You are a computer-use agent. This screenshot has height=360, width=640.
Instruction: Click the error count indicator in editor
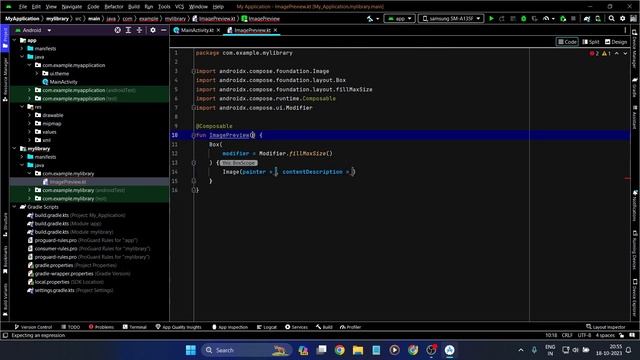tap(594, 53)
